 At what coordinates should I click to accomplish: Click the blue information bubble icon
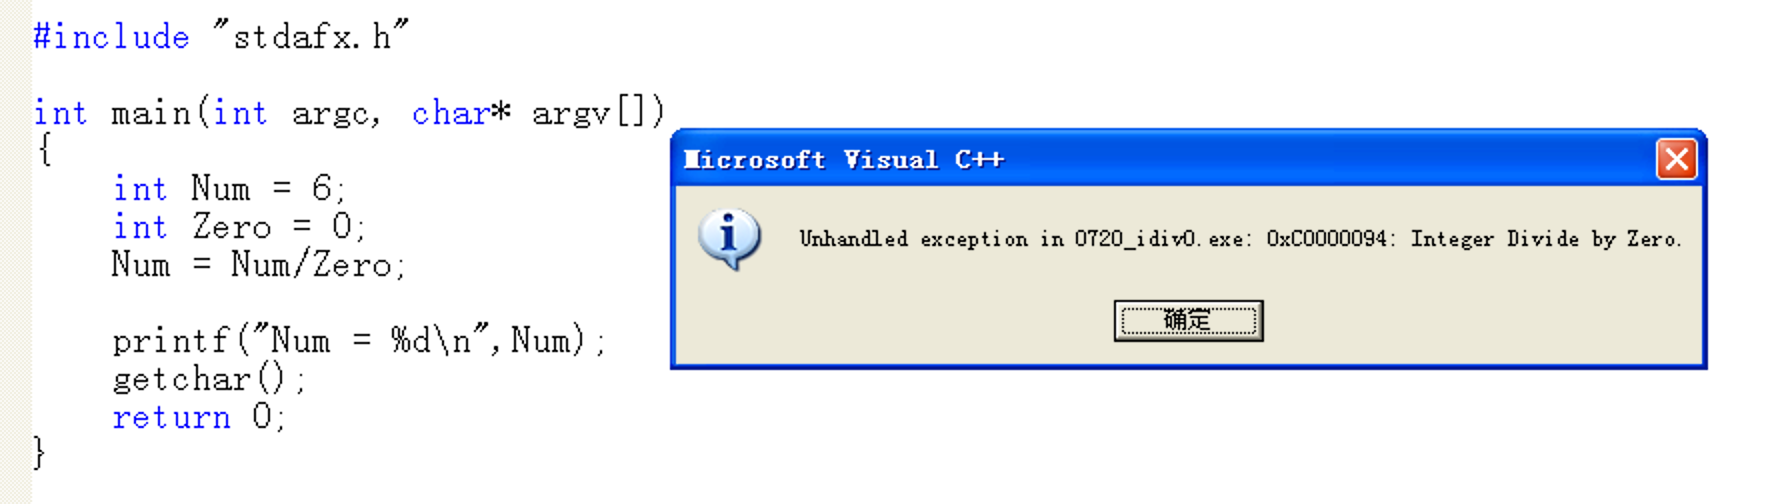tap(729, 240)
